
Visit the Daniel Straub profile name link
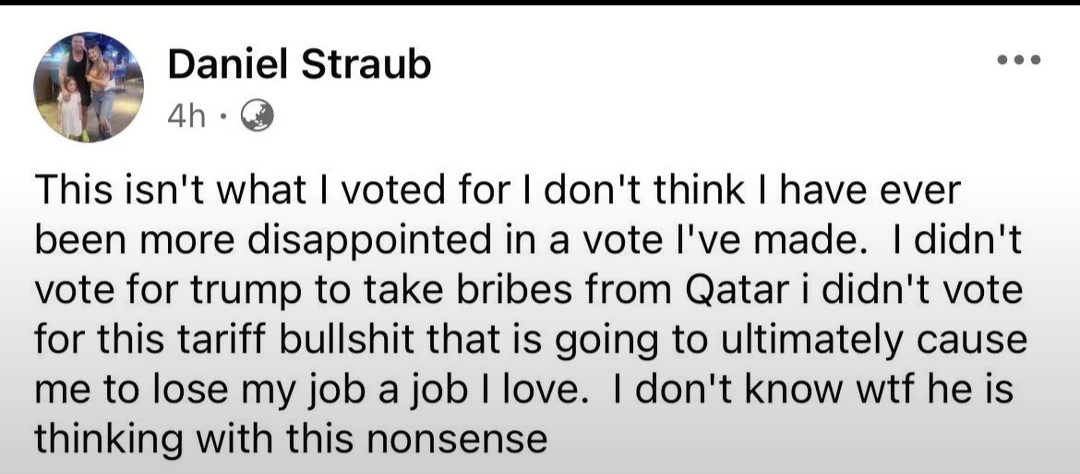point(299,65)
